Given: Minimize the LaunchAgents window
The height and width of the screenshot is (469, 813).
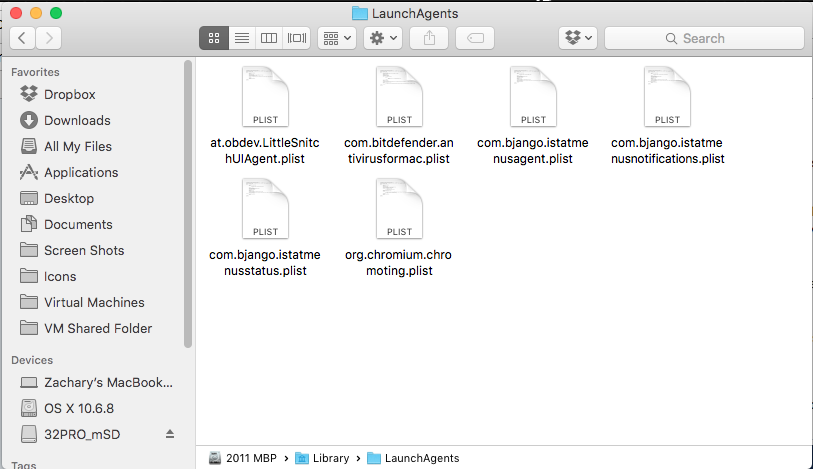Looking at the screenshot, I should tap(36, 13).
